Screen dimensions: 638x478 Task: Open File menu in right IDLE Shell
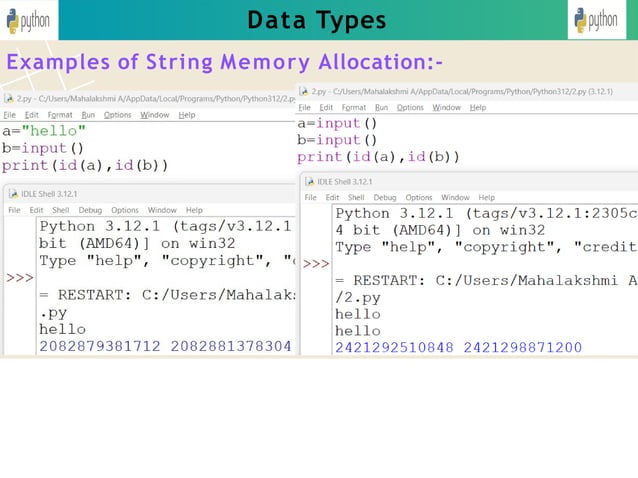[x=310, y=198]
